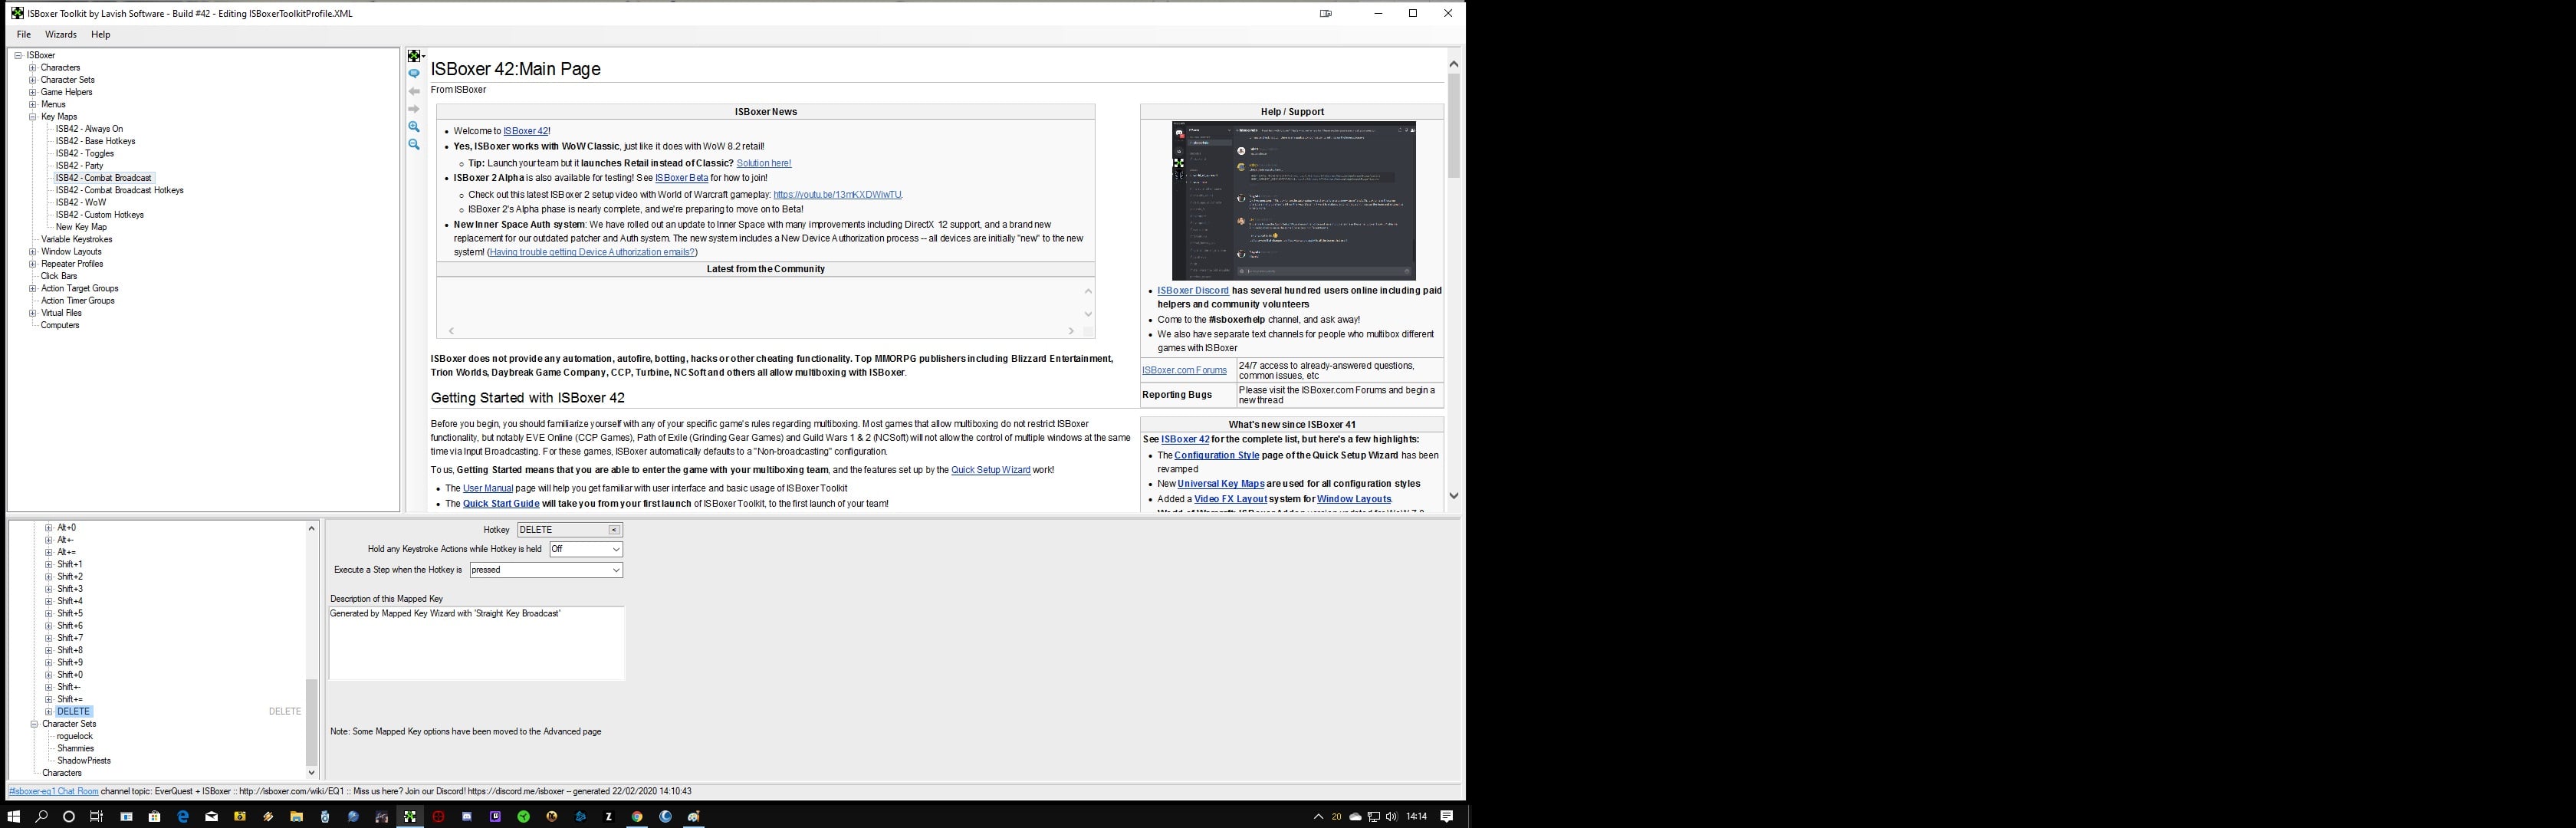Select the ShadowPriests character set
This screenshot has width=2576, height=828.
pos(84,761)
